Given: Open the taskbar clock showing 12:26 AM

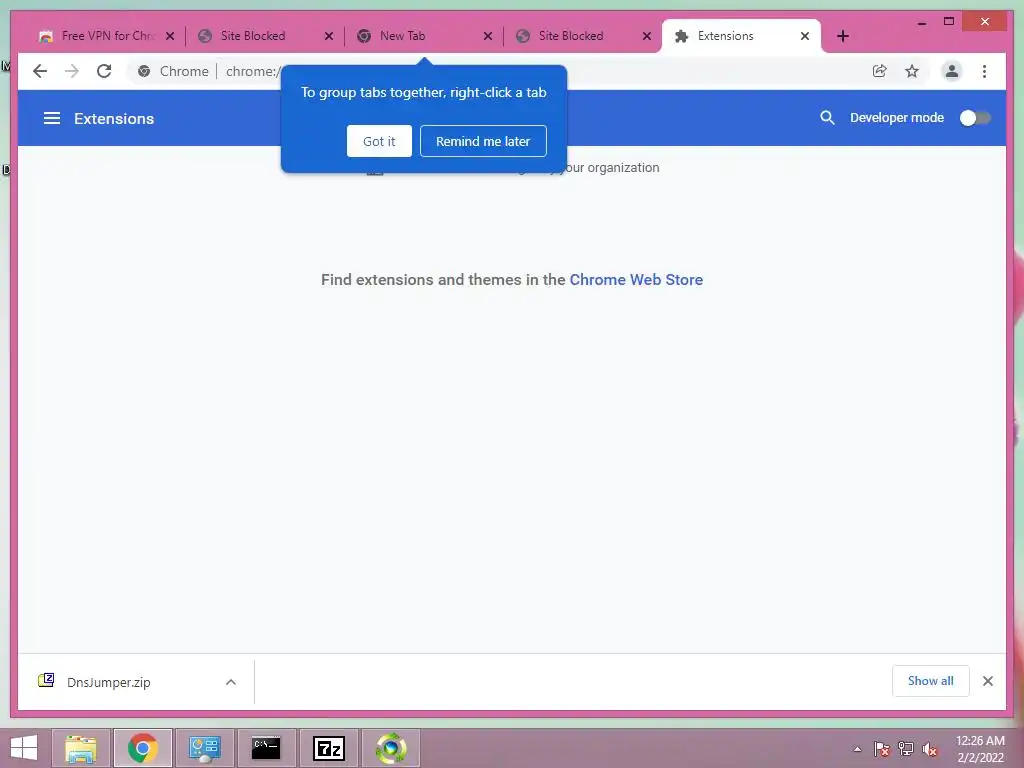Looking at the screenshot, I should tap(980, 749).
